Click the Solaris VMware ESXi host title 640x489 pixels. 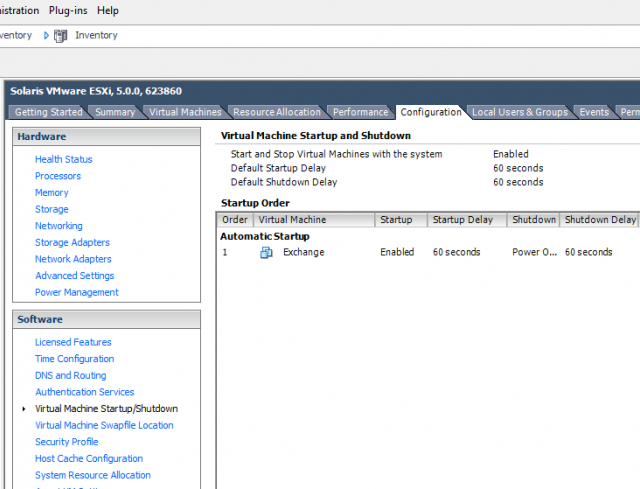pyautogui.click(x=96, y=91)
